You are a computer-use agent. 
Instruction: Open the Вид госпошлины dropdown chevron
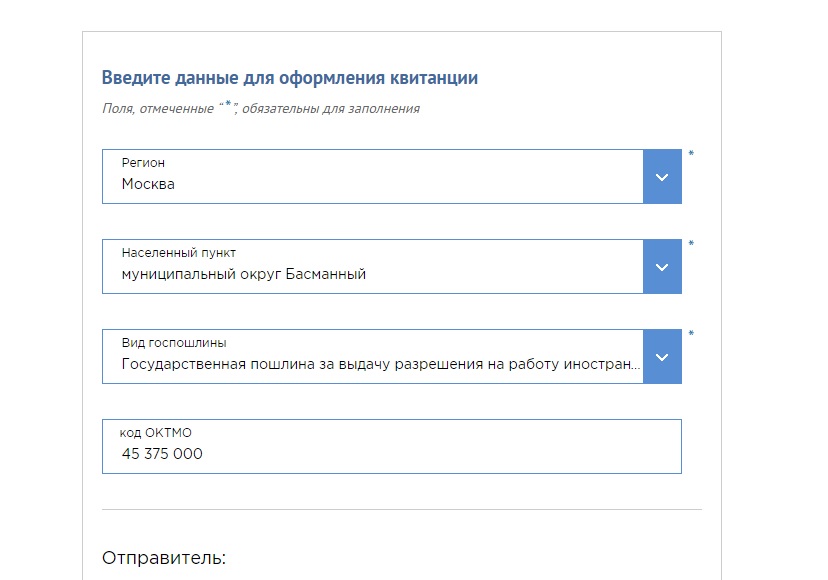pyautogui.click(x=662, y=357)
